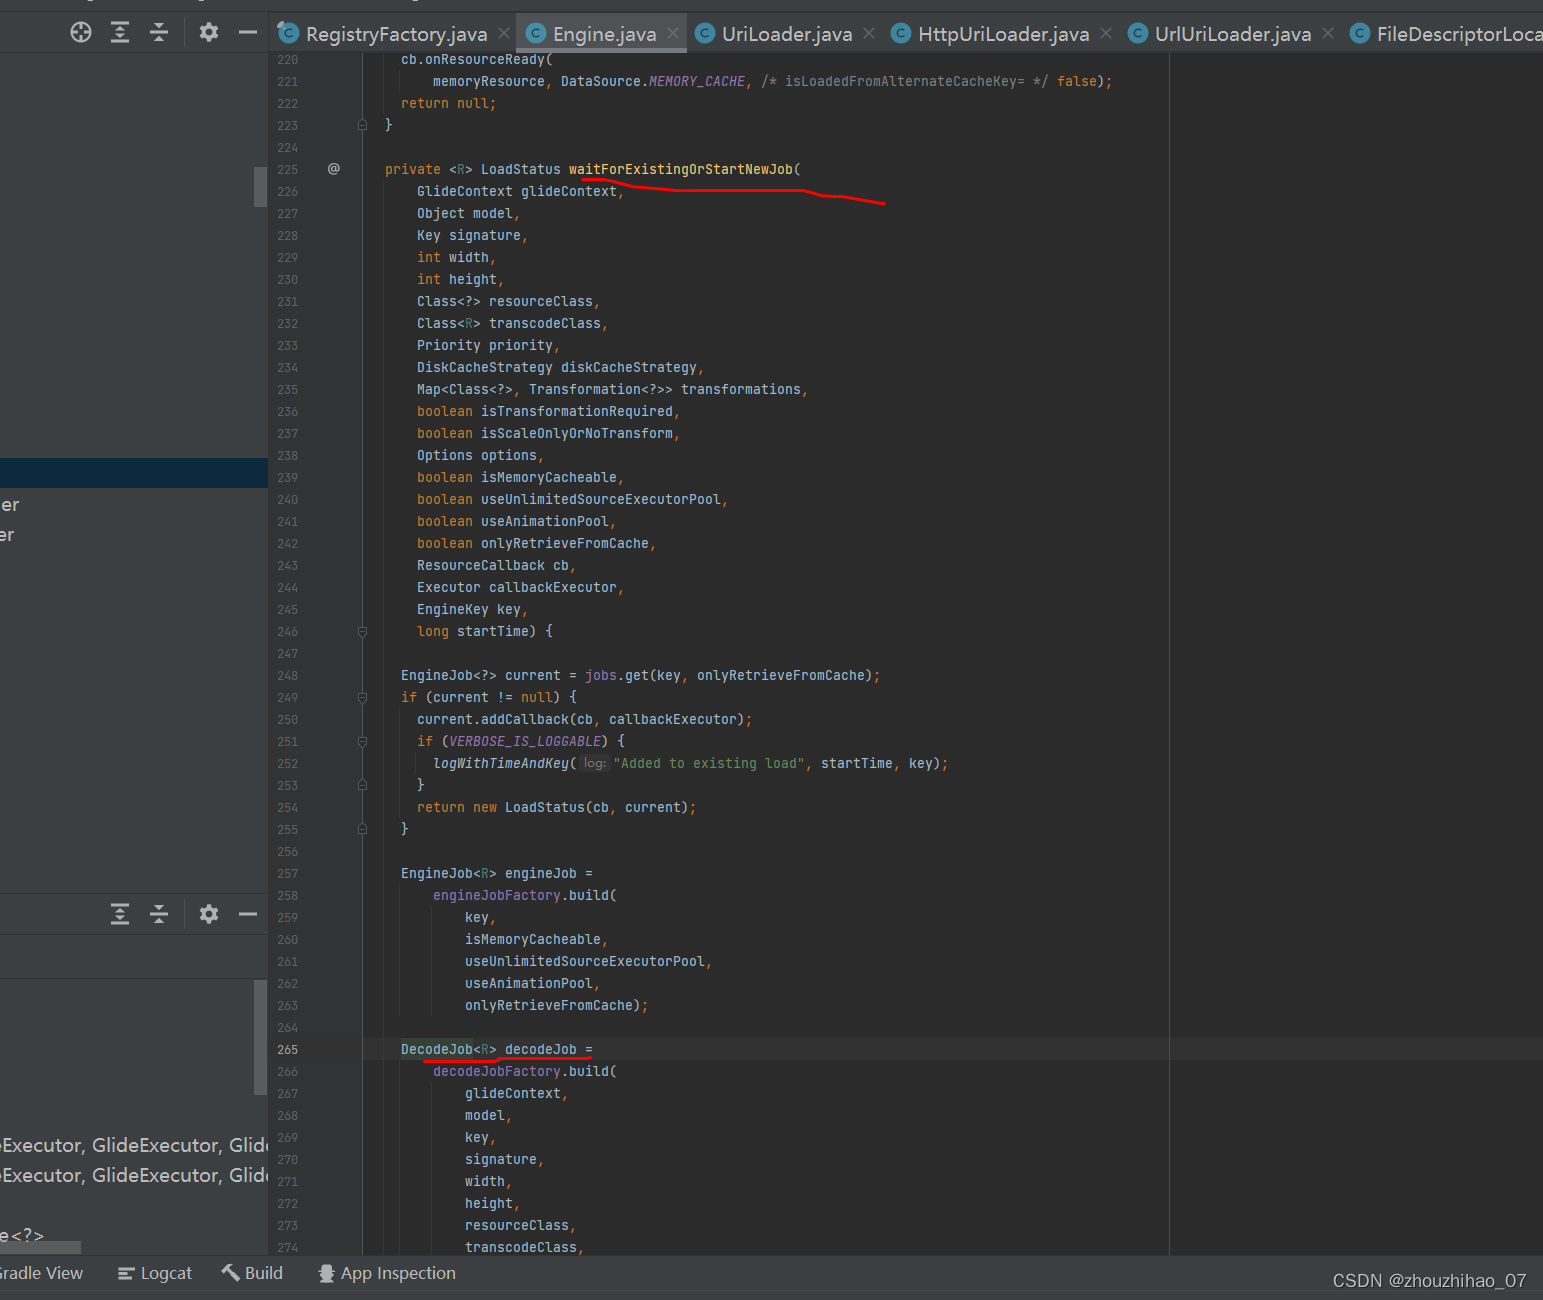Click the gutter @ annotation icon at line 225
1543x1300 pixels.
tap(334, 169)
